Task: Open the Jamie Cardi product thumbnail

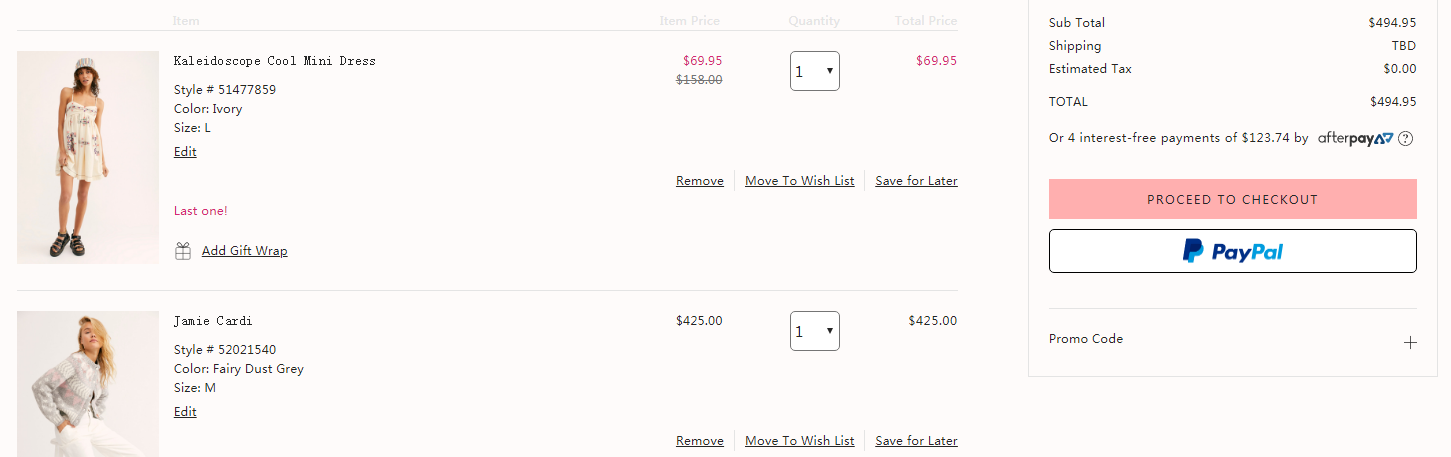Action: click(88, 384)
